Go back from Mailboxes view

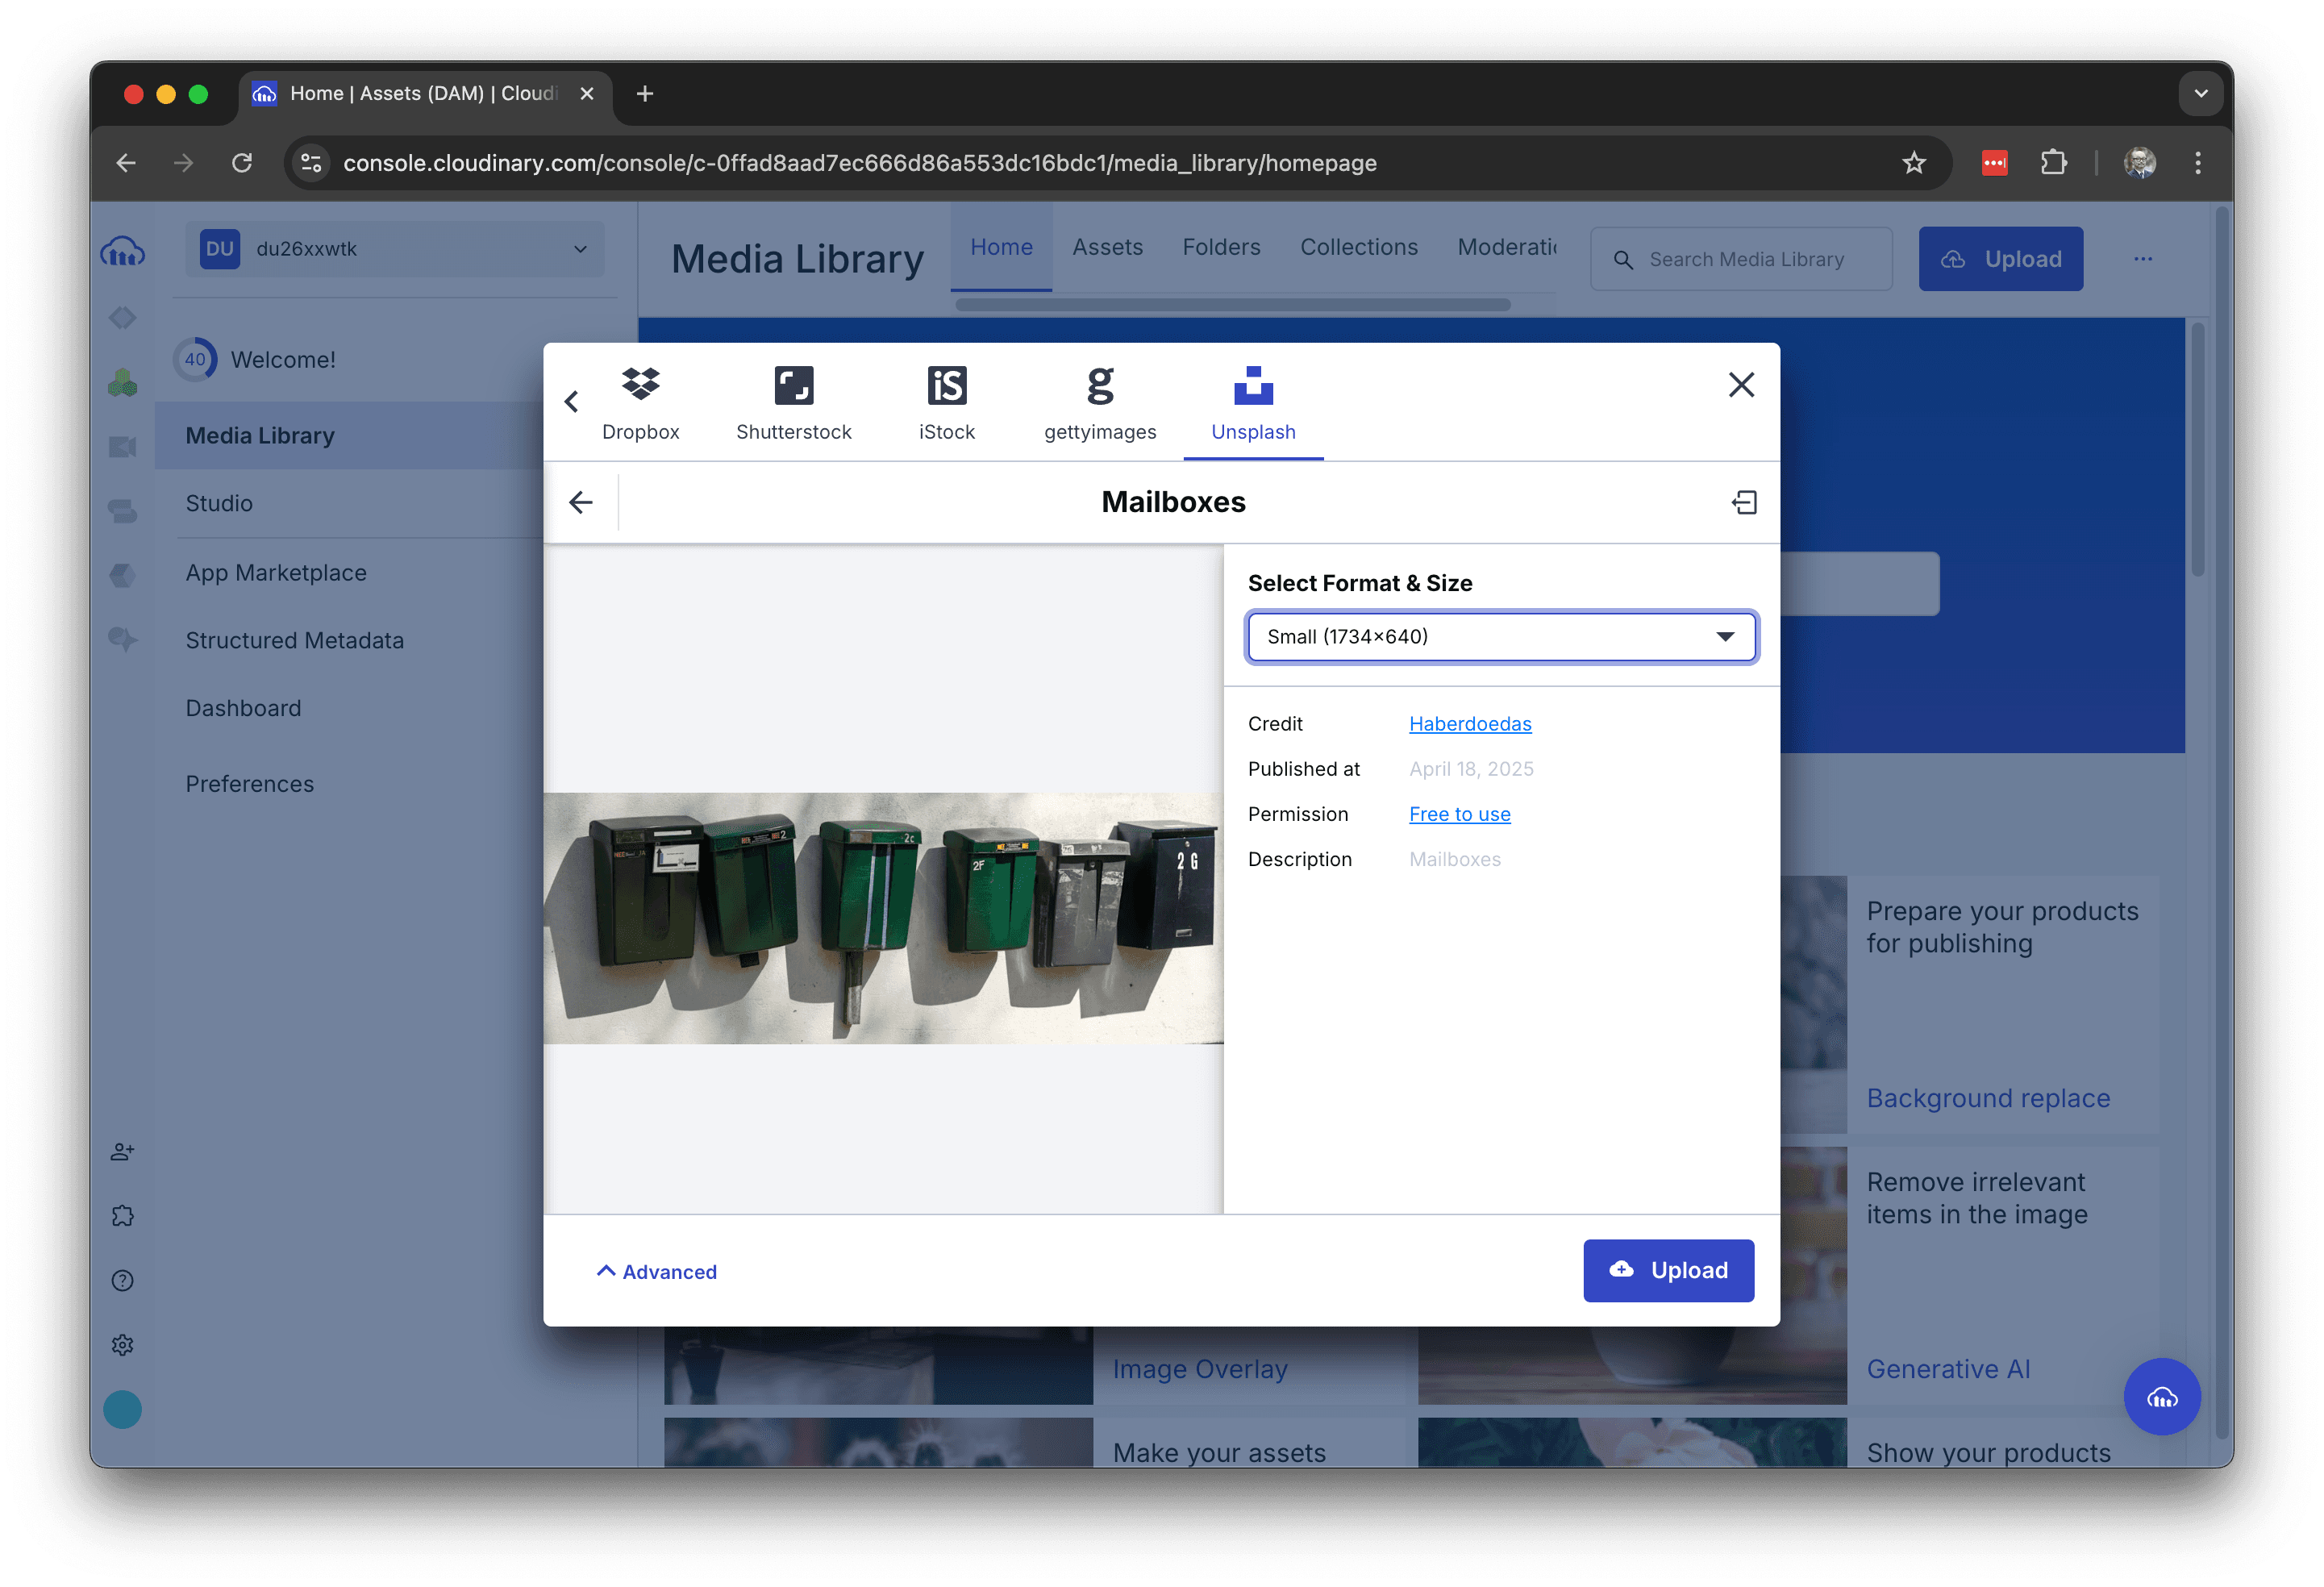pos(581,502)
